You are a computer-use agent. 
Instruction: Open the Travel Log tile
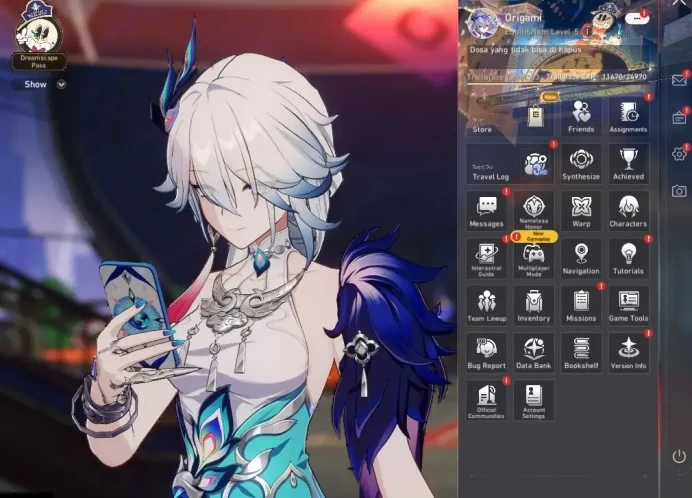tap(510, 164)
